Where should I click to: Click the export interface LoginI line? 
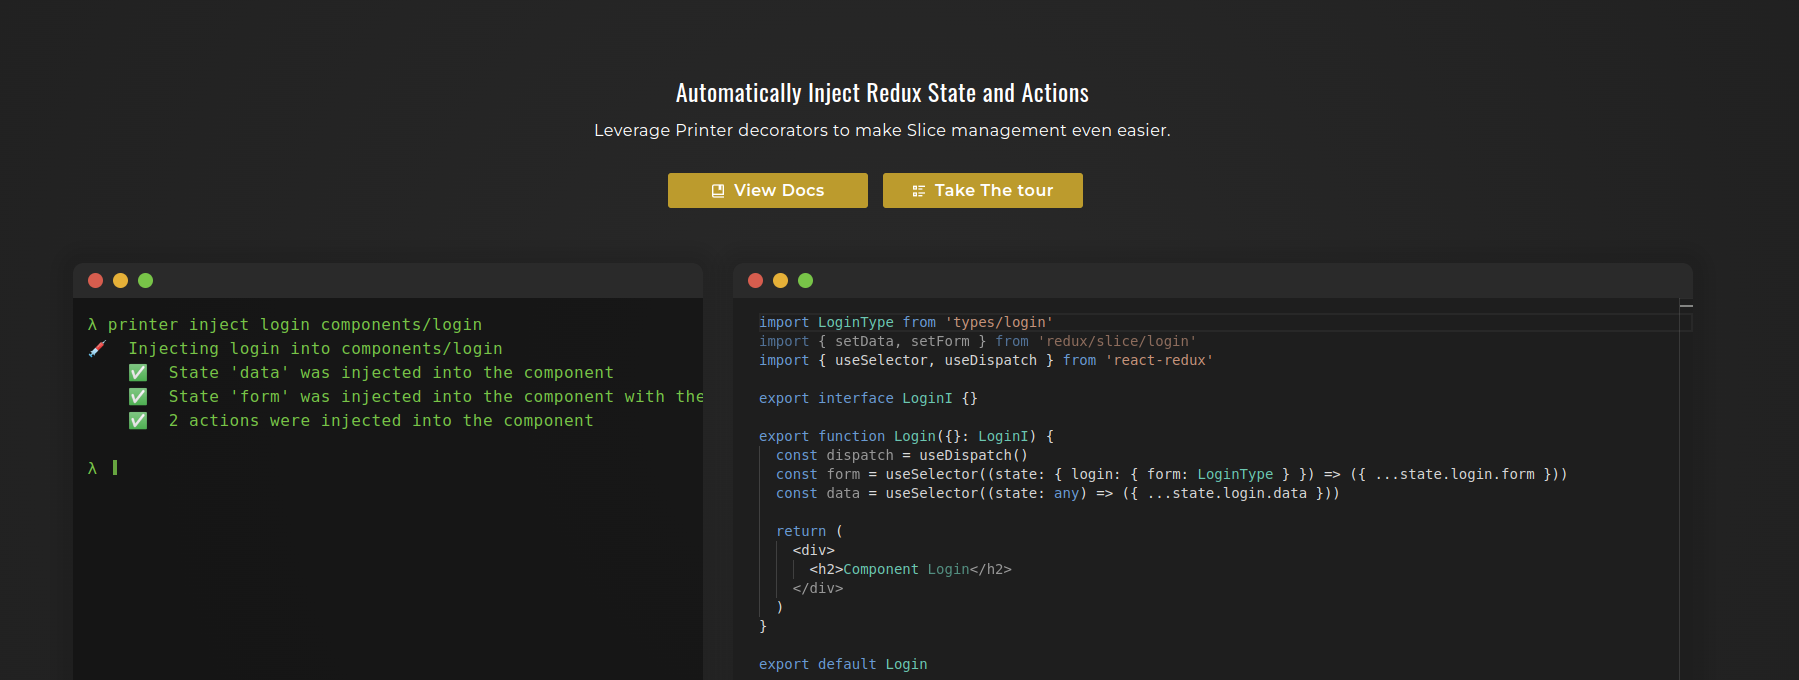867,398
